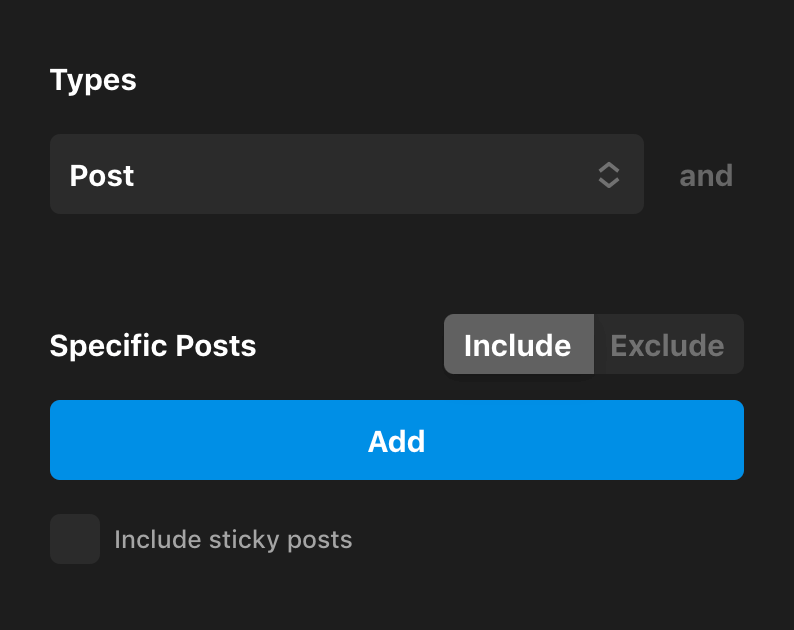This screenshot has height=630, width=794.
Task: Choose the Include tab option
Action: pos(518,345)
